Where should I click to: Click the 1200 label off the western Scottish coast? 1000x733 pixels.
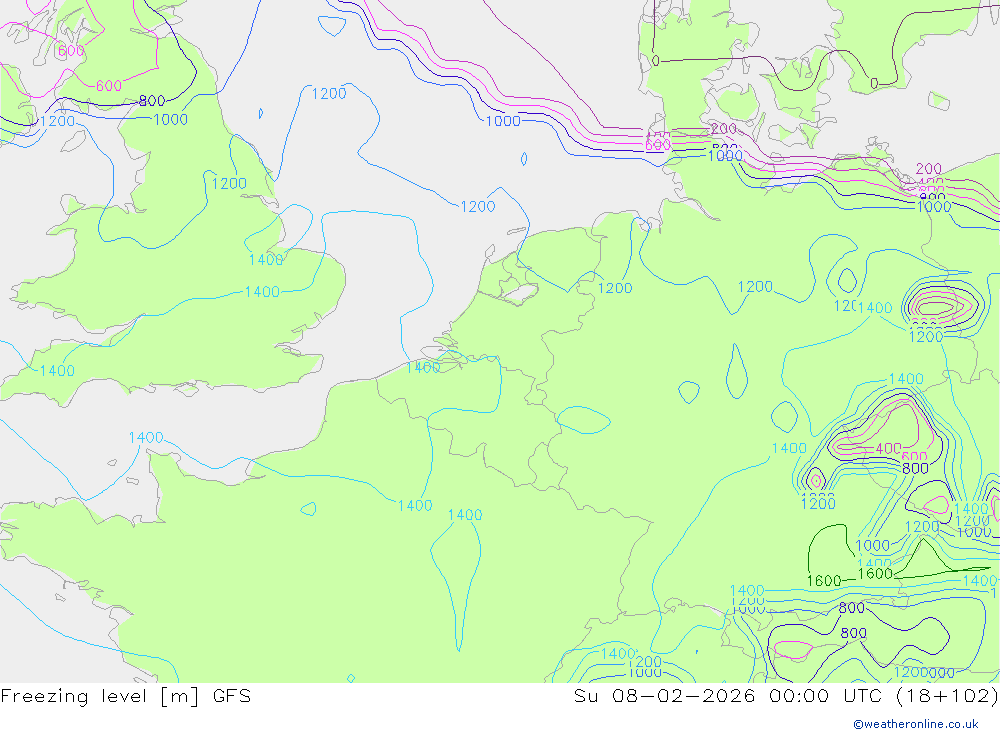click(x=57, y=121)
